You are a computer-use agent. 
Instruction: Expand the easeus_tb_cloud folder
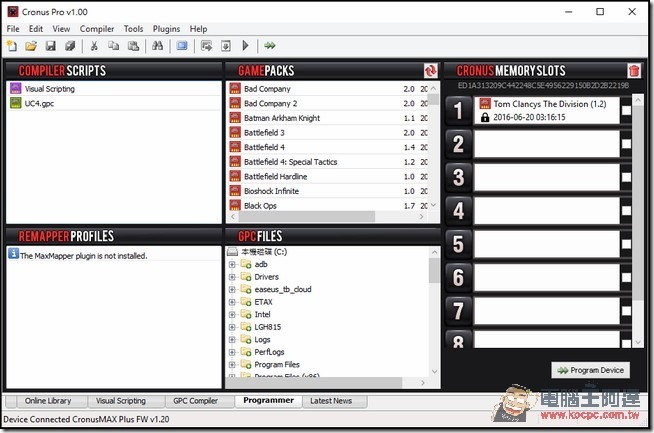232,290
